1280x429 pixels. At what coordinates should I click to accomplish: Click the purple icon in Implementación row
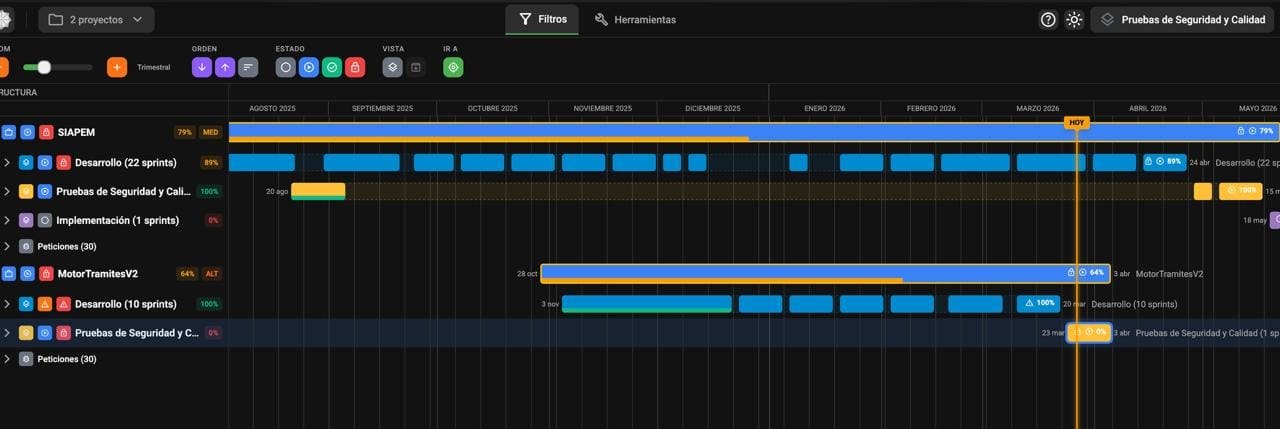tap(26, 220)
